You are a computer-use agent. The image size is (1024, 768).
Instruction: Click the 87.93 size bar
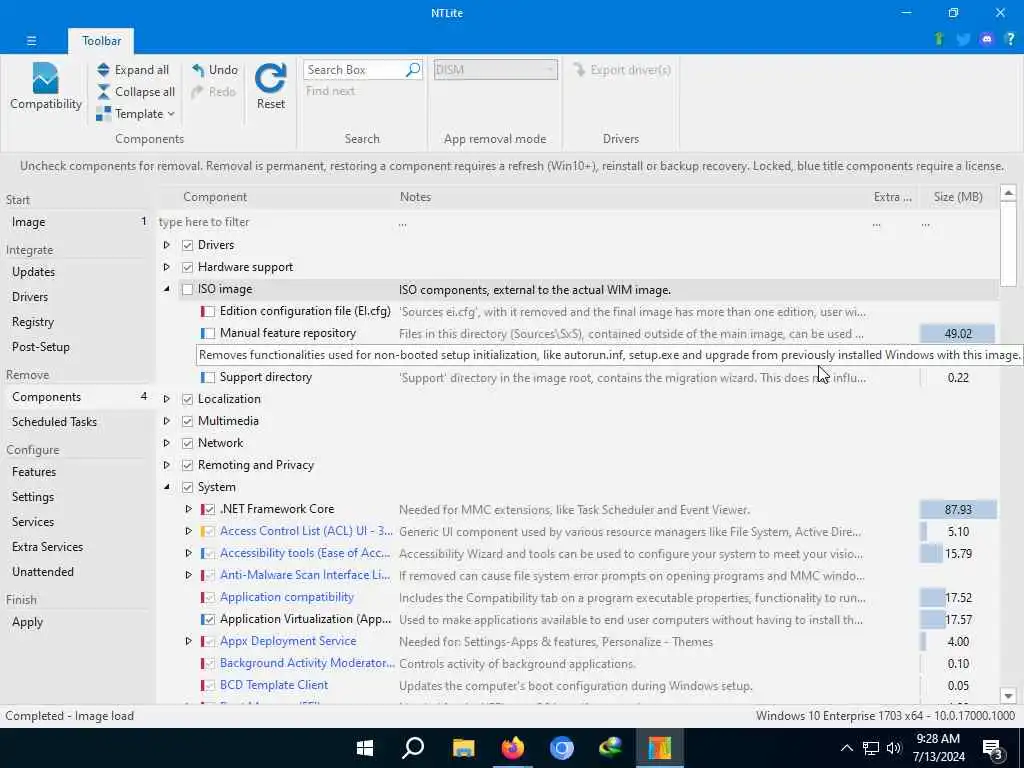[x=958, y=509]
